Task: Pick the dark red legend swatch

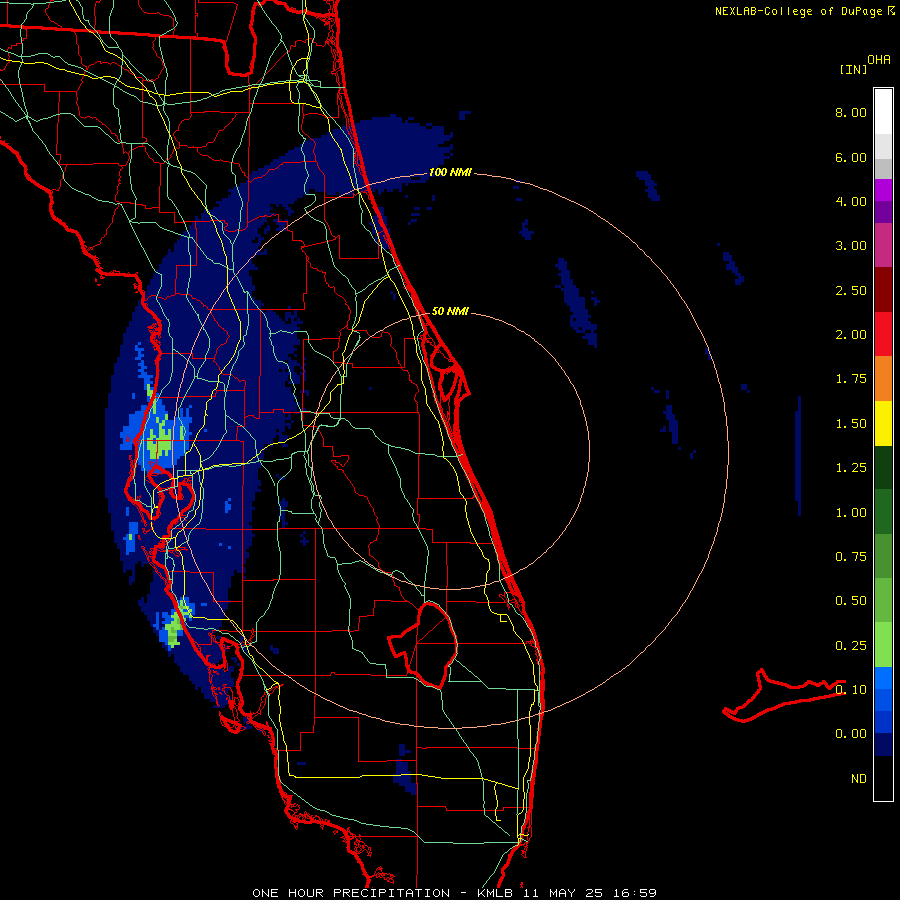Action: 883,290
